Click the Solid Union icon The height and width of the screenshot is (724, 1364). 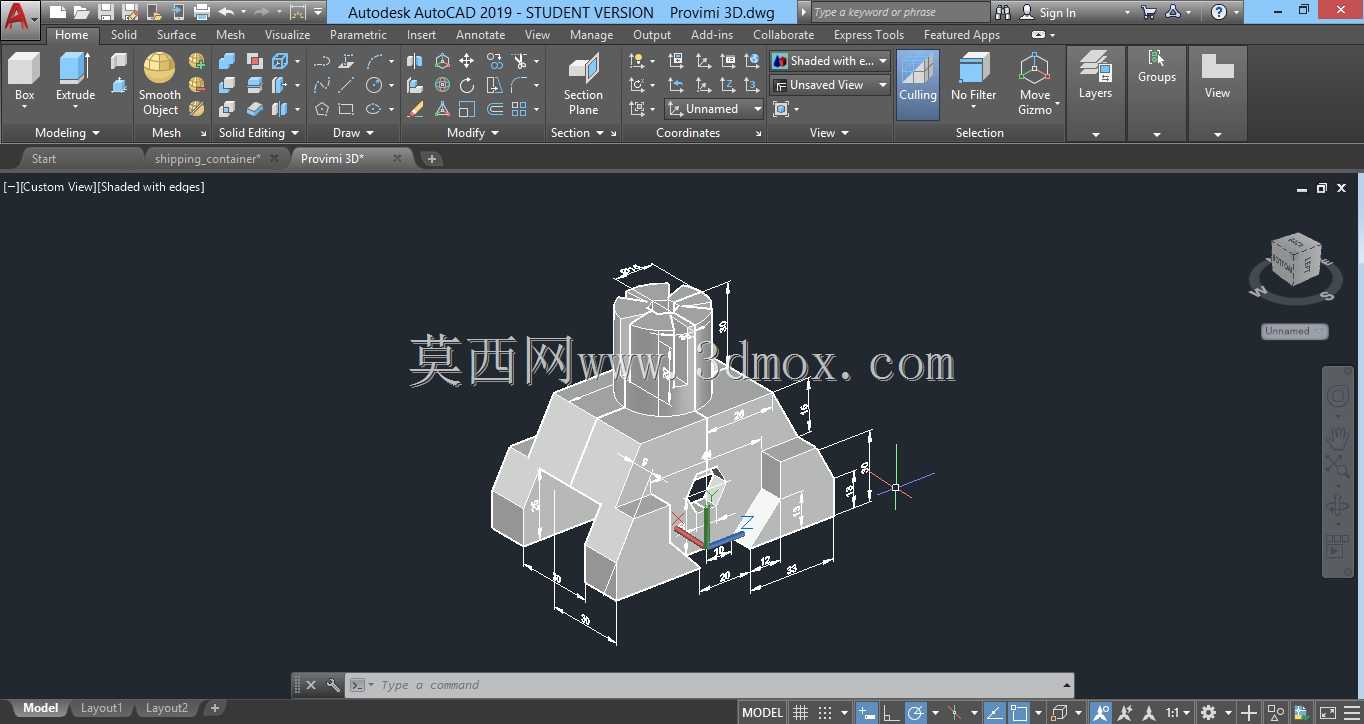click(x=227, y=61)
